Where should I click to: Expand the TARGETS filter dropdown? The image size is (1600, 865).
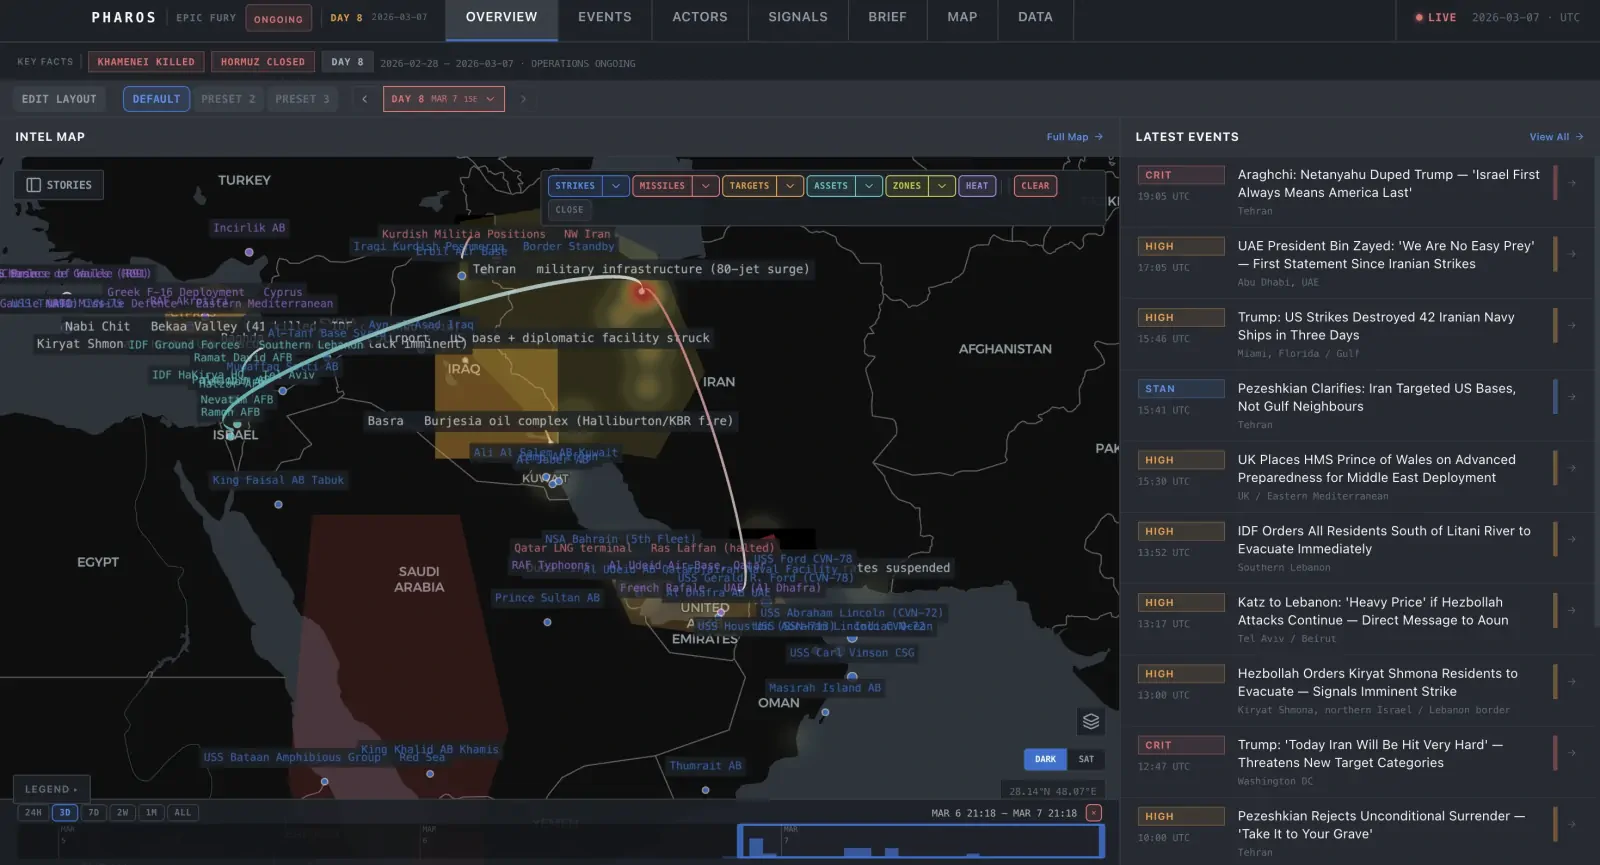790,186
